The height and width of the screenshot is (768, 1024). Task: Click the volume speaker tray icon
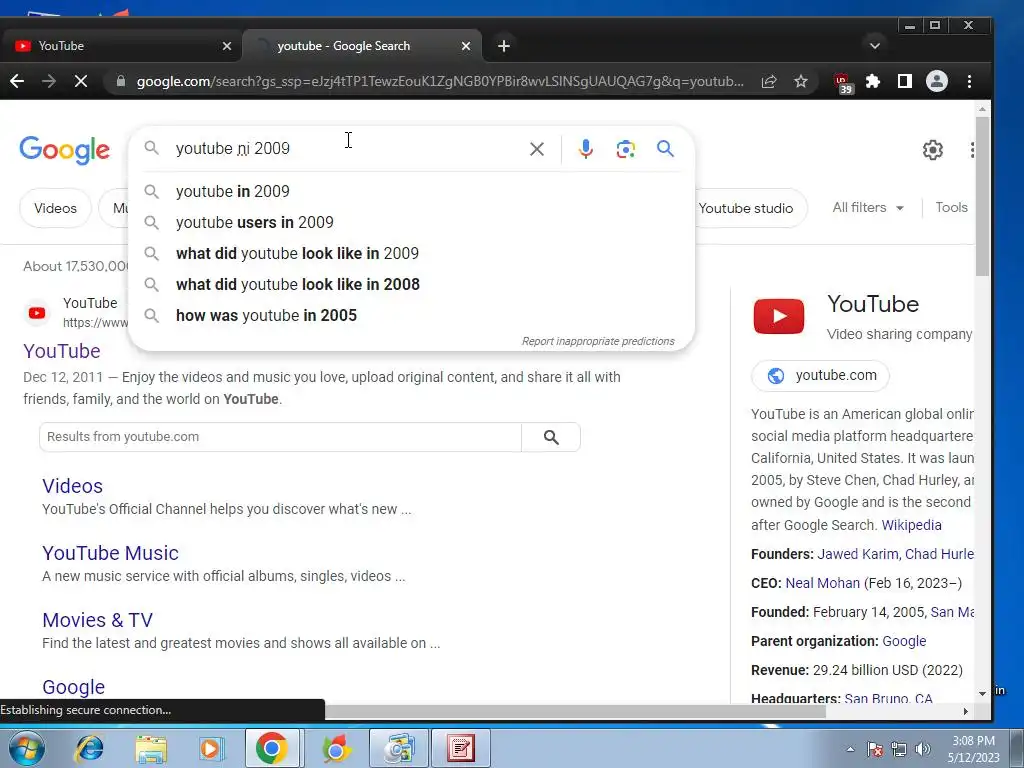pos(923,749)
